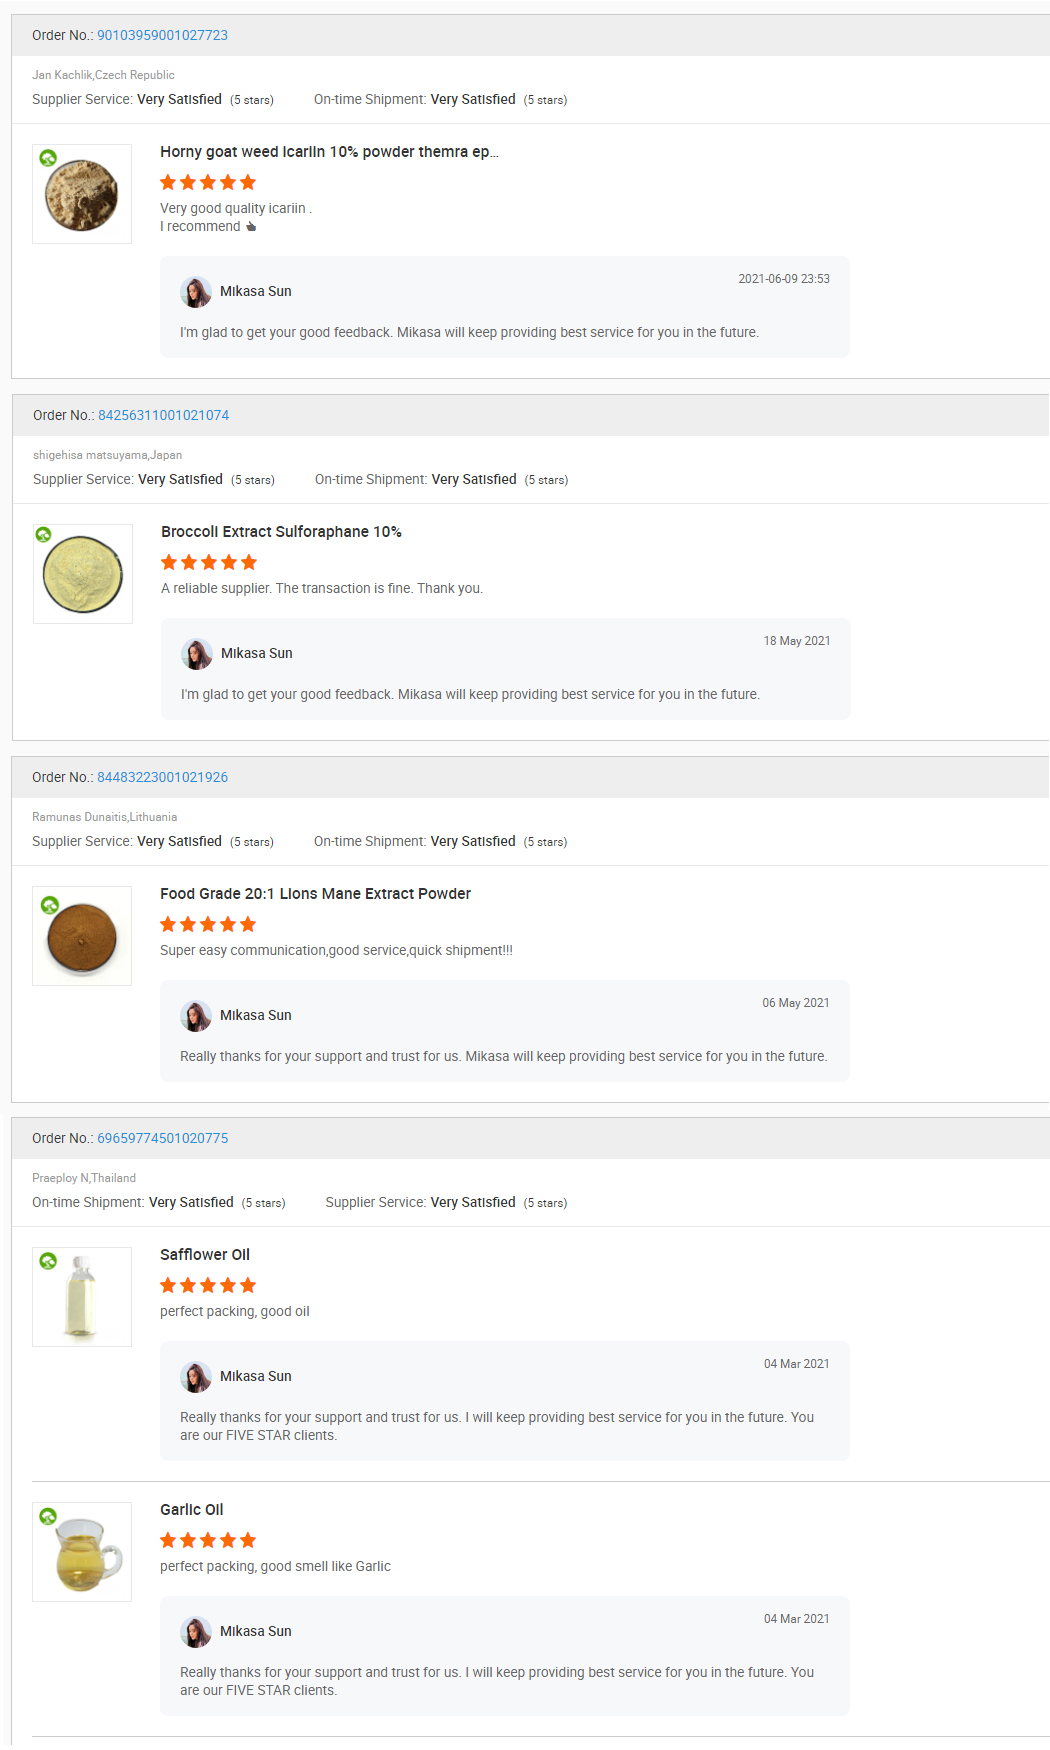This screenshot has width=1050, height=1750.
Task: Click the Lions Mane Extract product thumbnail
Action: [x=82, y=938]
